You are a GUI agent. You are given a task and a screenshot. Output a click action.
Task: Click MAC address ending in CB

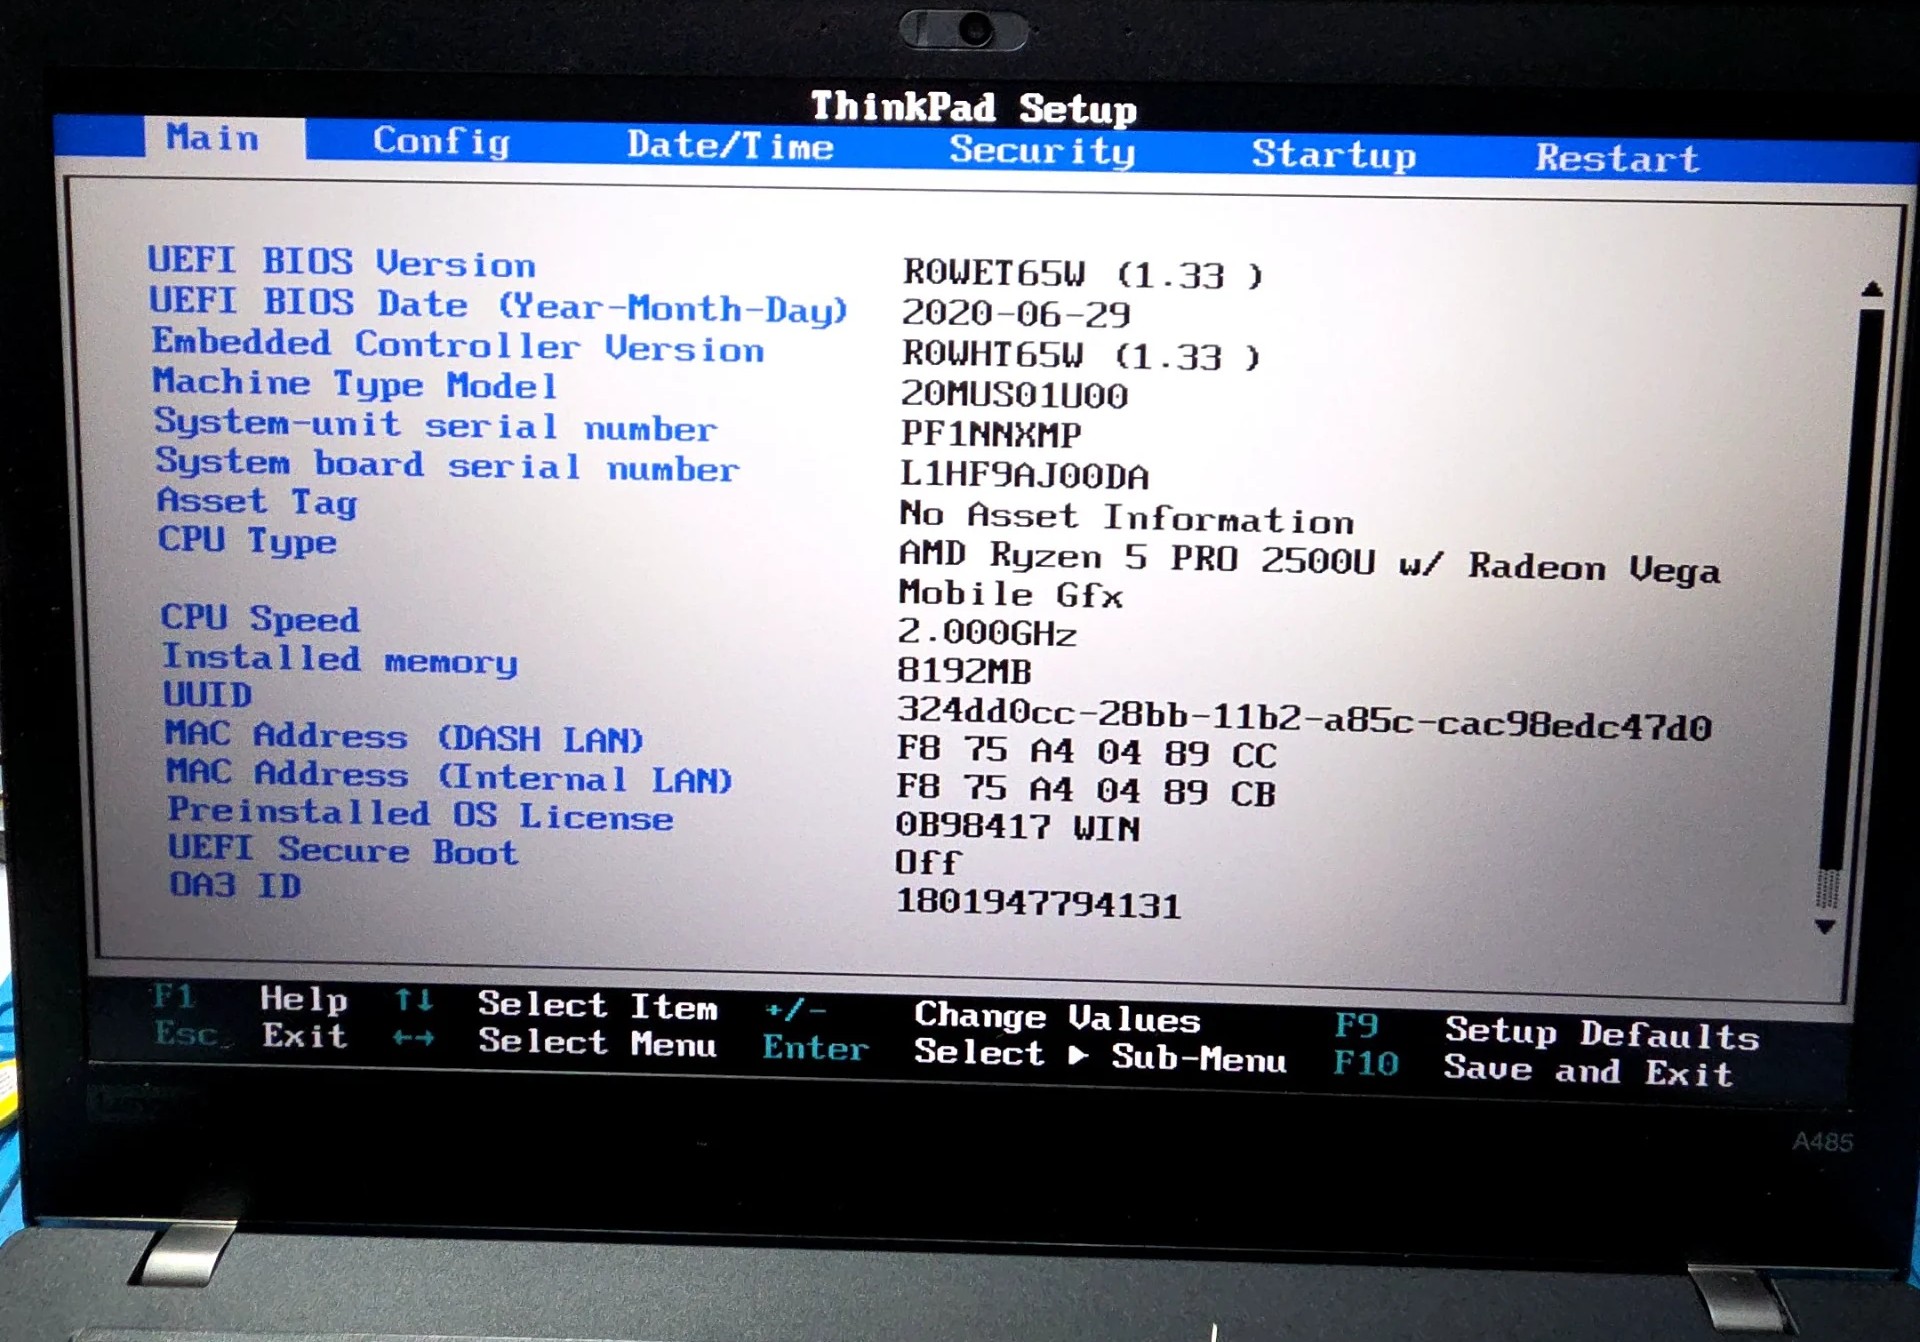point(1085,791)
